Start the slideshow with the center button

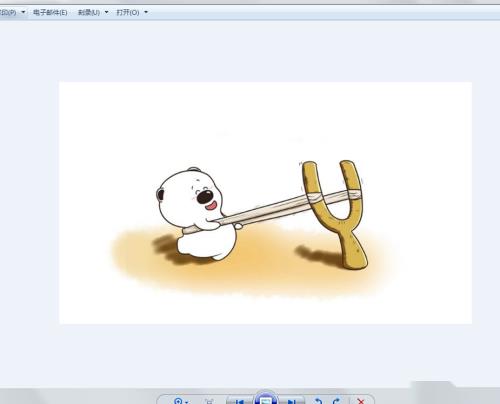266,398
